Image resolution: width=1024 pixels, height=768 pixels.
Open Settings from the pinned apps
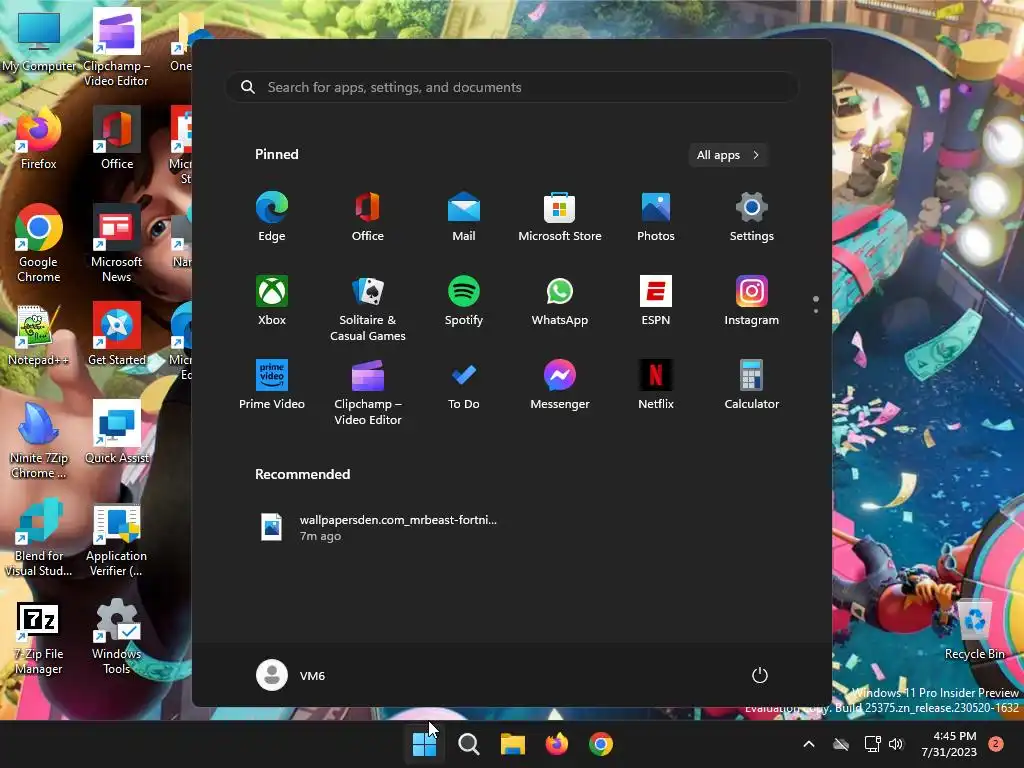pos(752,217)
